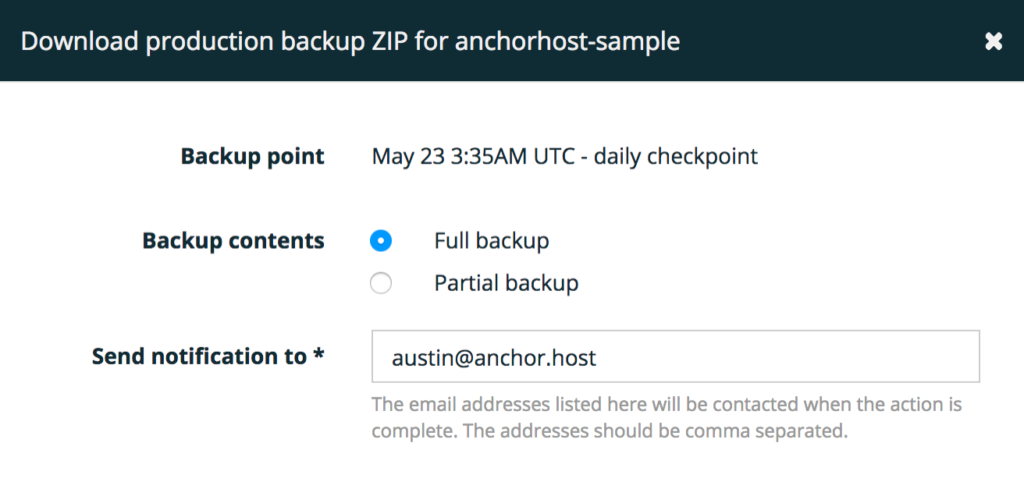This screenshot has height=482, width=1024.
Task: Click the required asterisk beside Send notification to
Action: point(319,354)
